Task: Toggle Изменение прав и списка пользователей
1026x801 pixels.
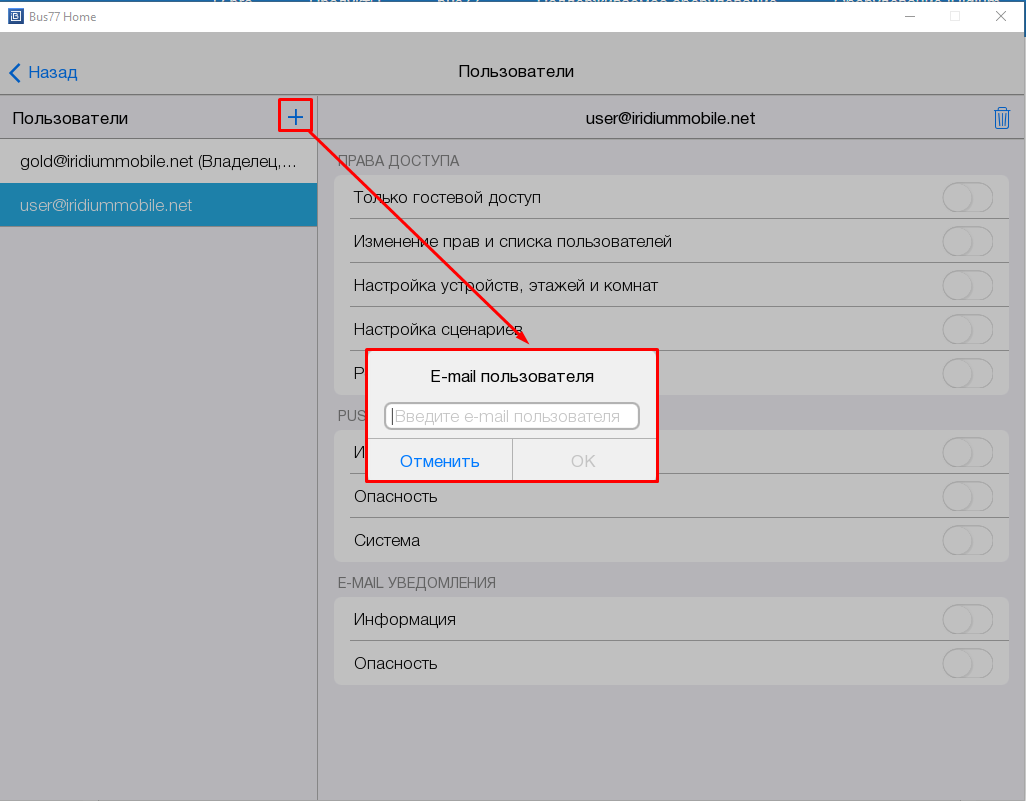Action: [967, 242]
